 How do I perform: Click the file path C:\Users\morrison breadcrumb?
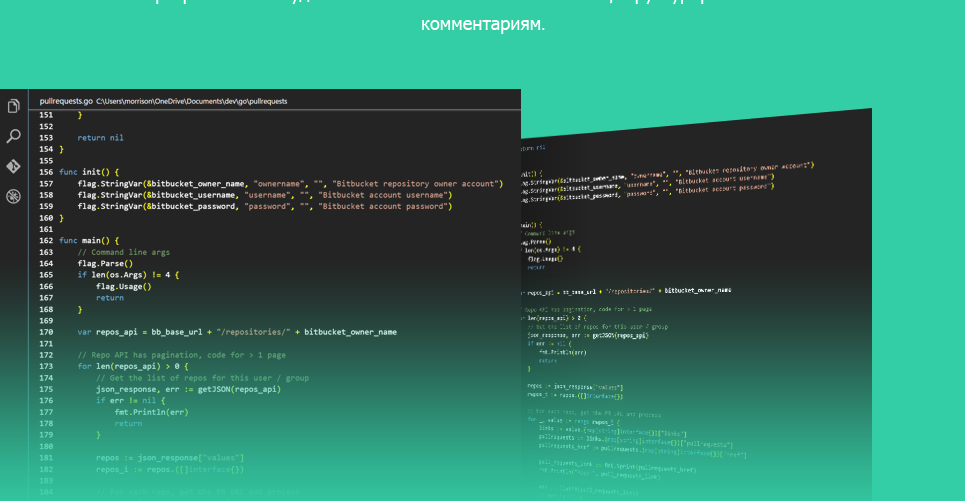pyautogui.click(x=191, y=102)
